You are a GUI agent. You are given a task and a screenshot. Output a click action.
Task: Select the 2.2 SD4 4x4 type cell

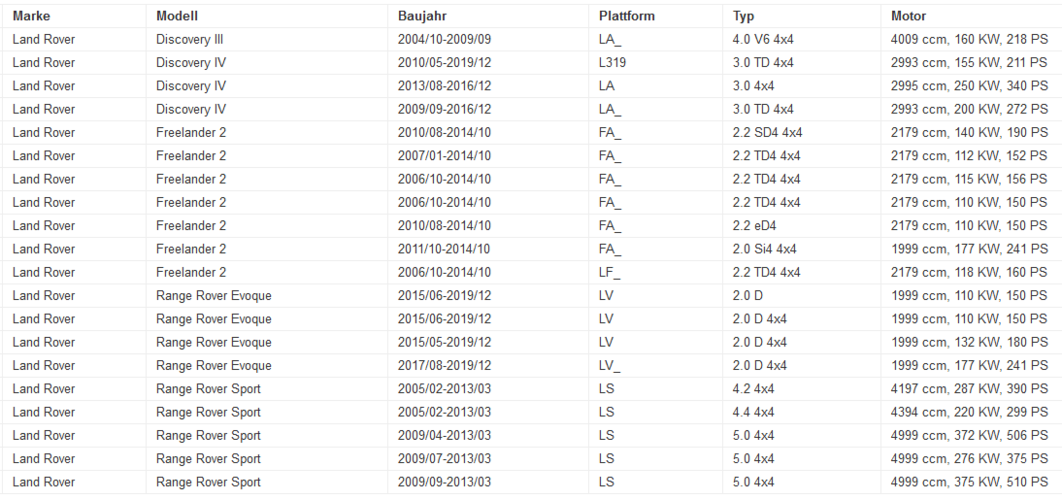[767, 132]
